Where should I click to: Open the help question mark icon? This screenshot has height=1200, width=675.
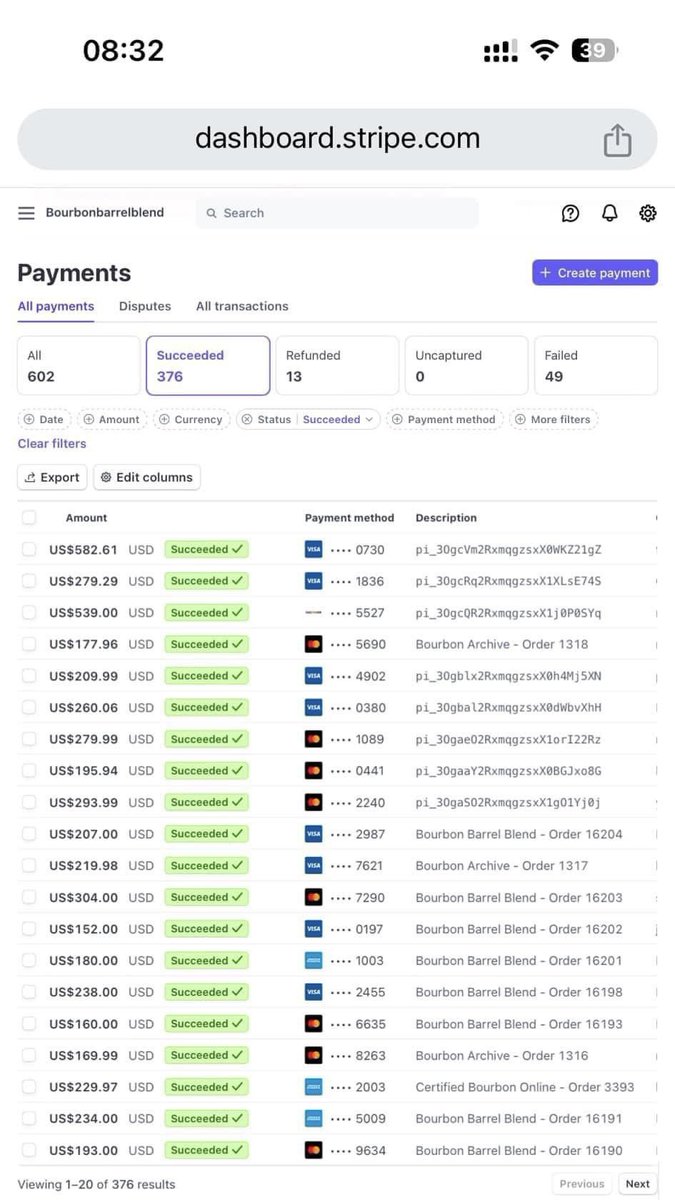pos(571,213)
